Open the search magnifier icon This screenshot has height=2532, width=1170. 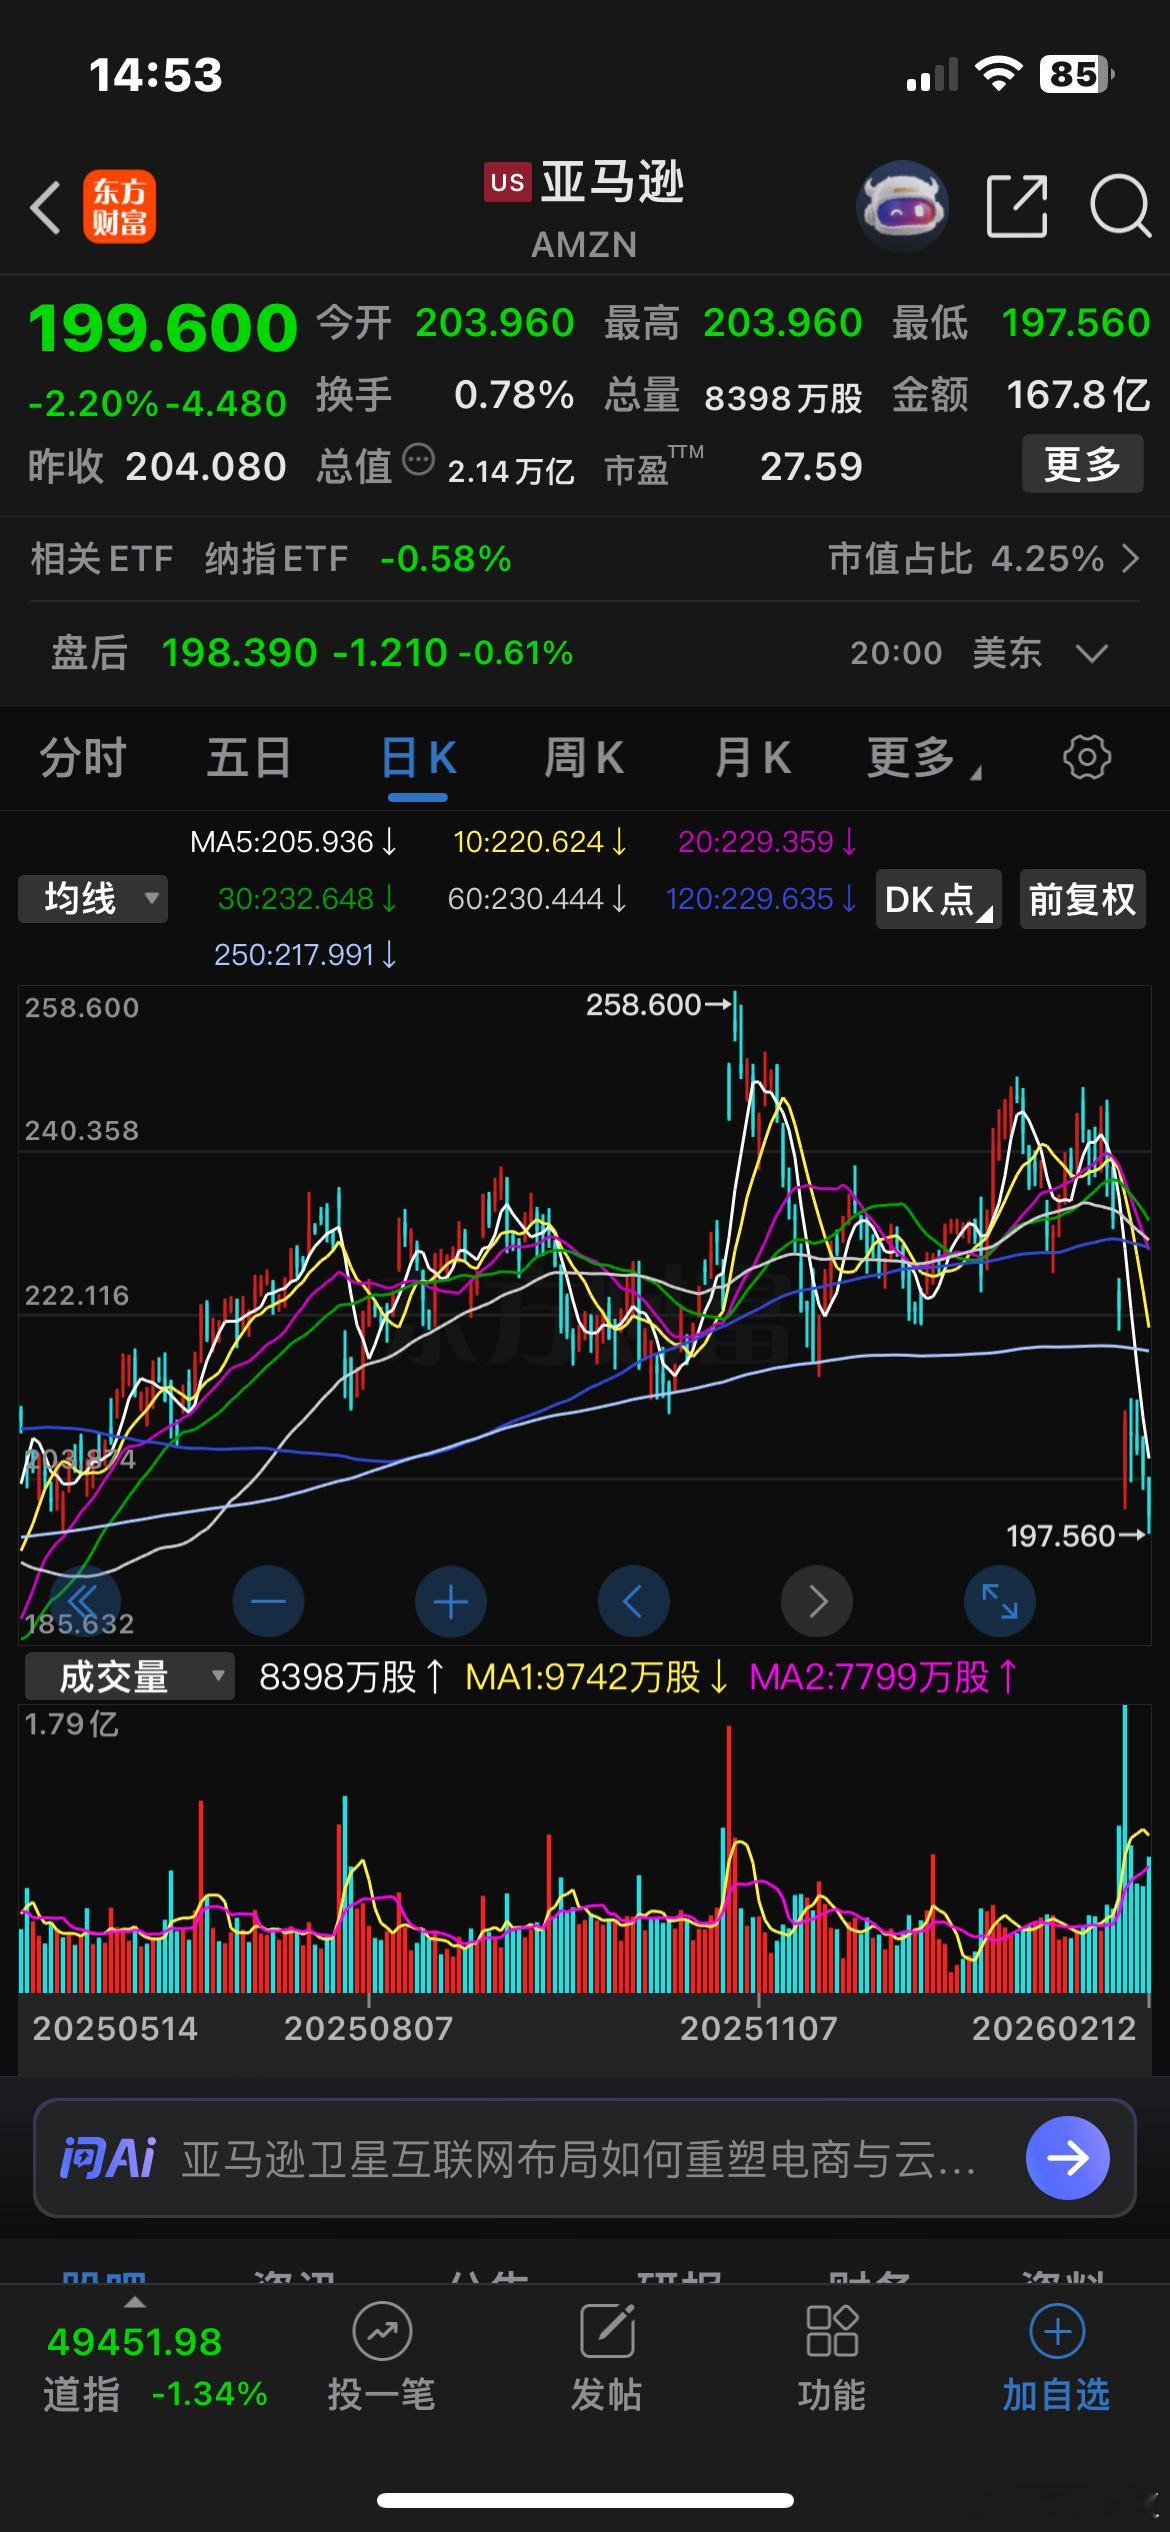coord(1119,206)
